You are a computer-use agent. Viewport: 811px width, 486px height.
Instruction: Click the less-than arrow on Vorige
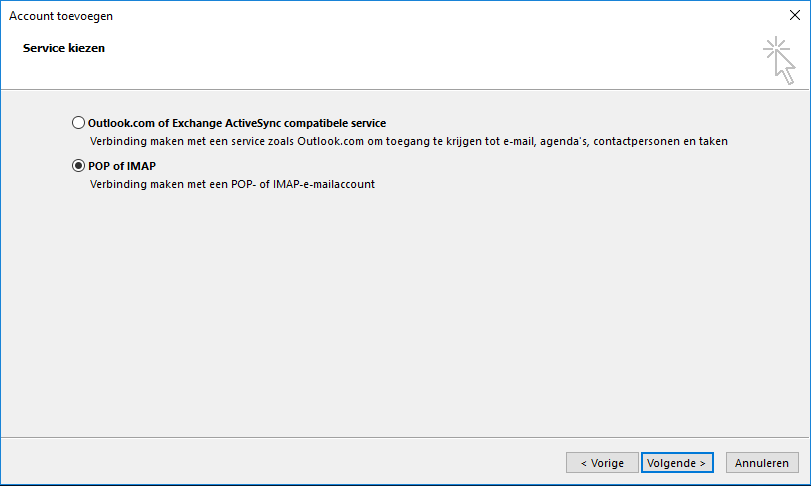(583, 463)
